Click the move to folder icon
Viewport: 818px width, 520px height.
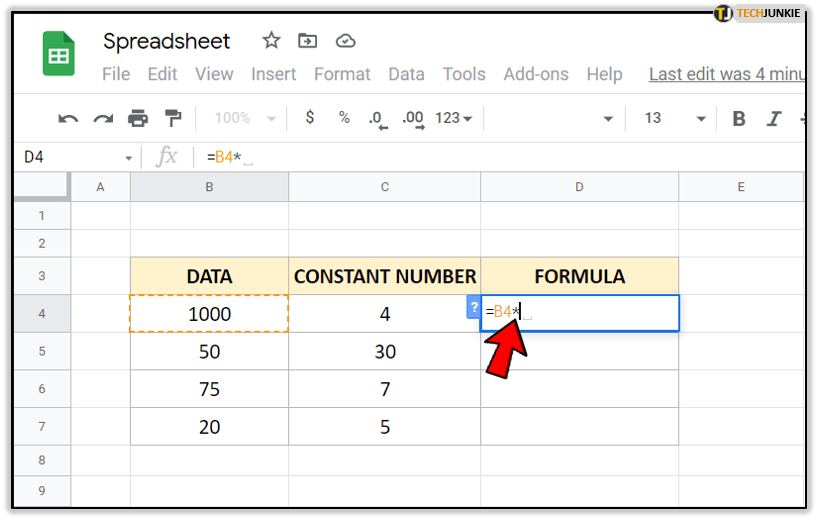coord(308,41)
